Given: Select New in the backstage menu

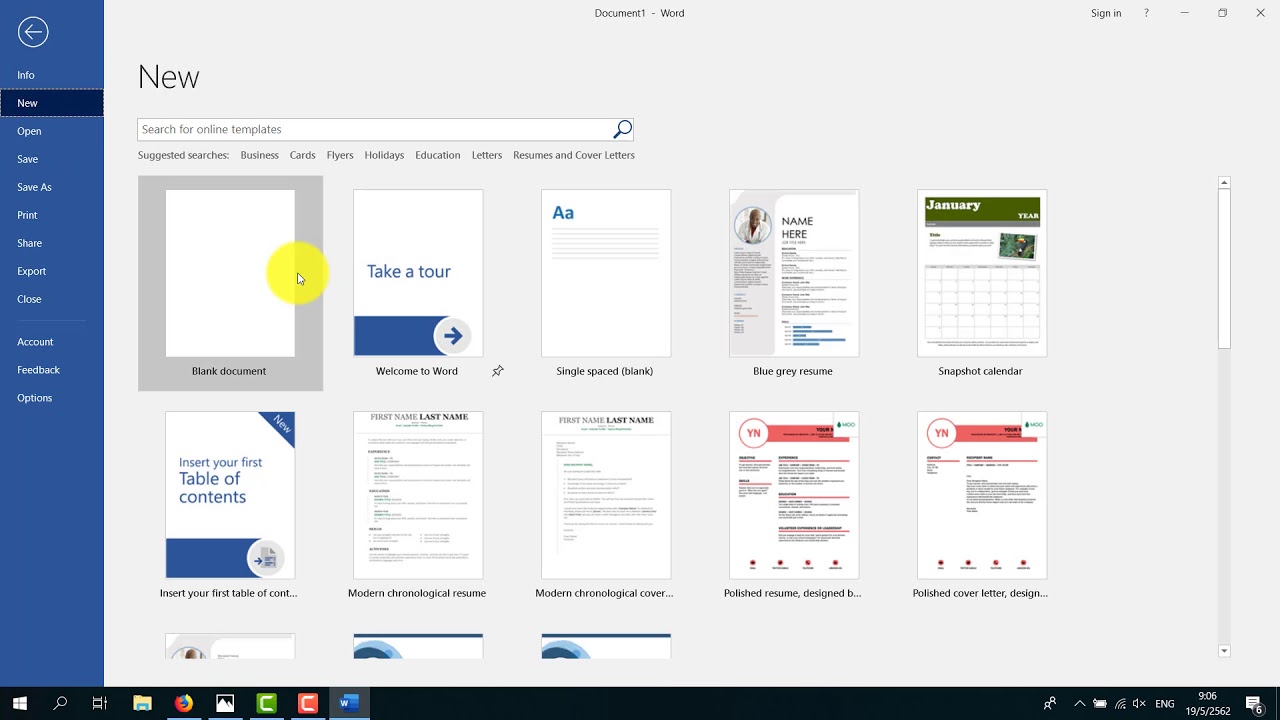Looking at the screenshot, I should 52,103.
